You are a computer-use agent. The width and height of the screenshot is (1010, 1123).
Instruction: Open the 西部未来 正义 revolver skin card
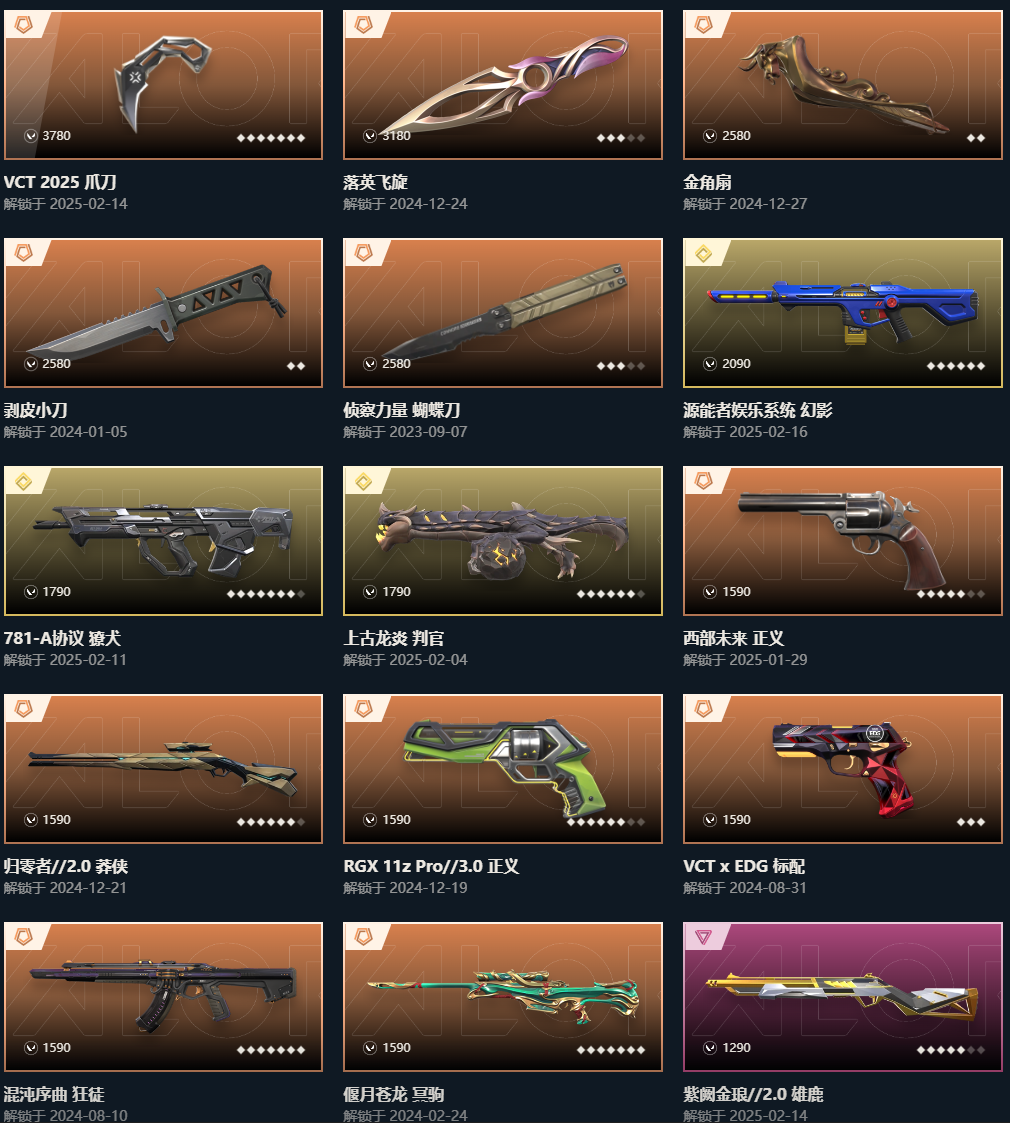tap(842, 541)
